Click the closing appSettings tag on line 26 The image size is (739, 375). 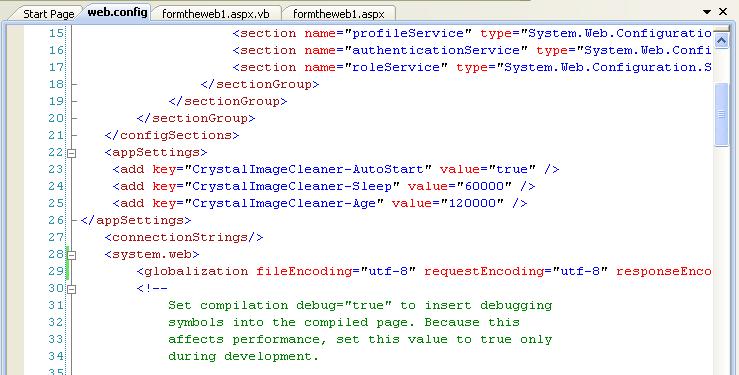coord(136,220)
